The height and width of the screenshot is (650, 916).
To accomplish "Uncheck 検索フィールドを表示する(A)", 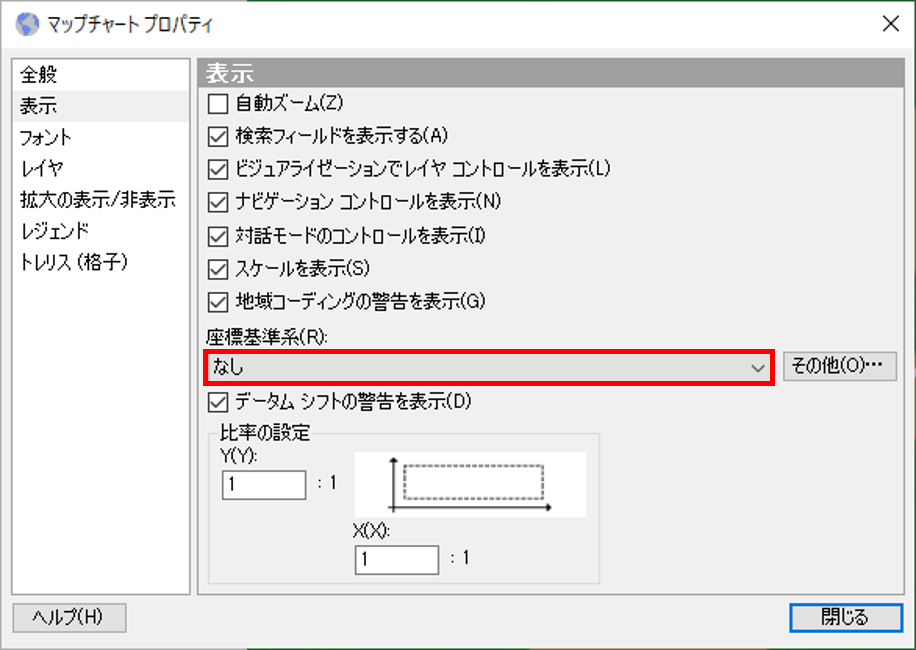I will point(218,137).
